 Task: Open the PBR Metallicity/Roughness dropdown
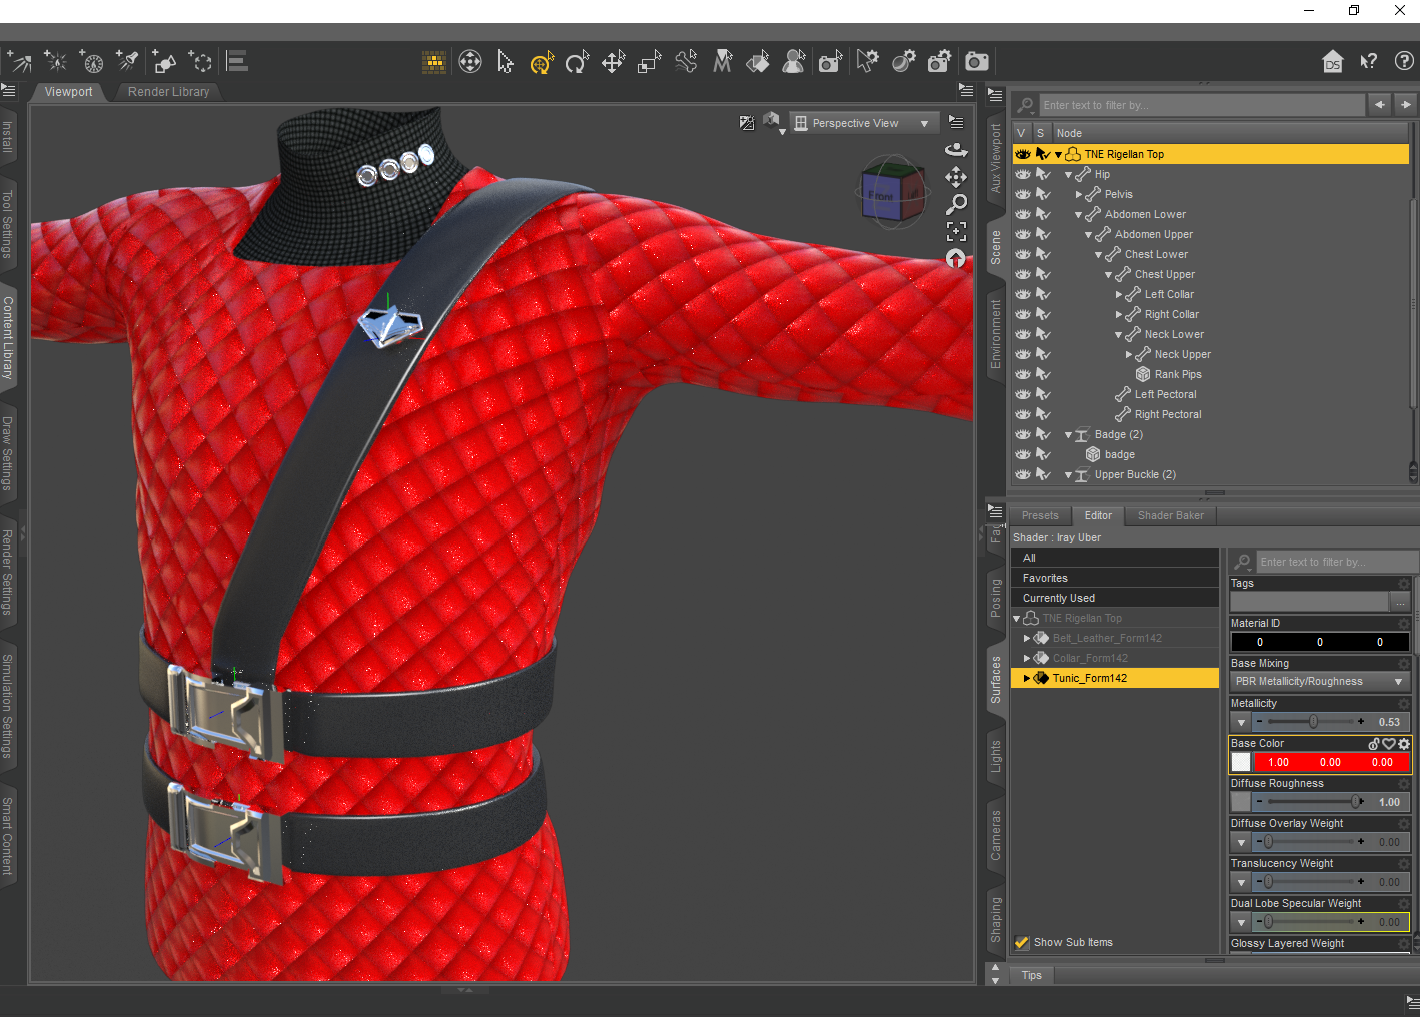tap(1319, 681)
